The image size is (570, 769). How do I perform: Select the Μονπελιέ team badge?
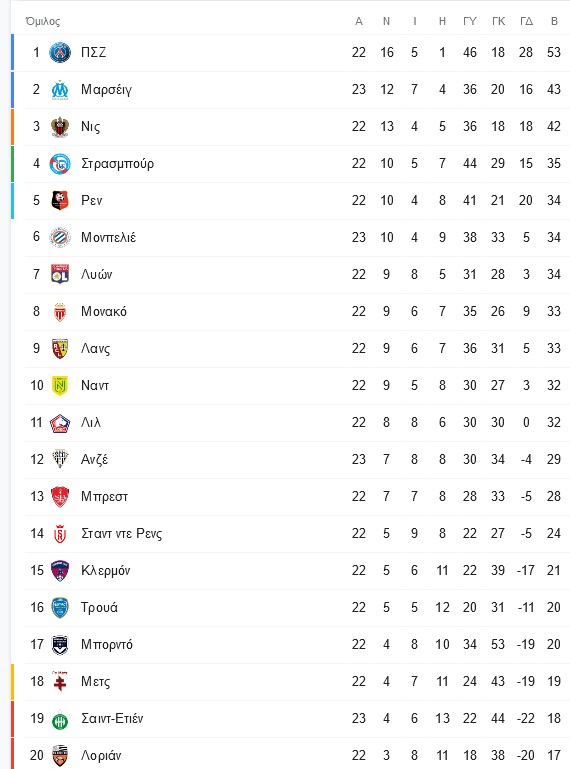tap(60, 237)
